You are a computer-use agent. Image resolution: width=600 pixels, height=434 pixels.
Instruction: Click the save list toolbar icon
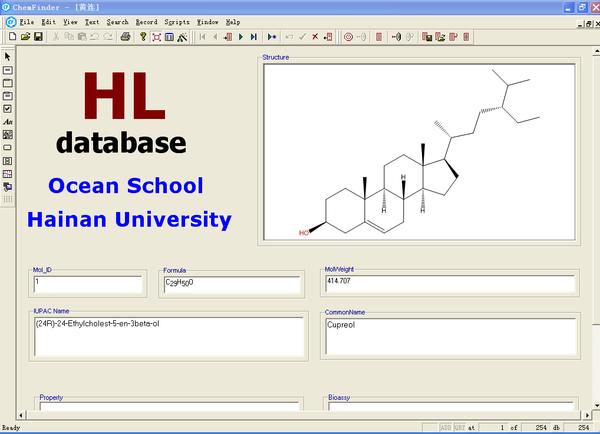[x=427, y=37]
